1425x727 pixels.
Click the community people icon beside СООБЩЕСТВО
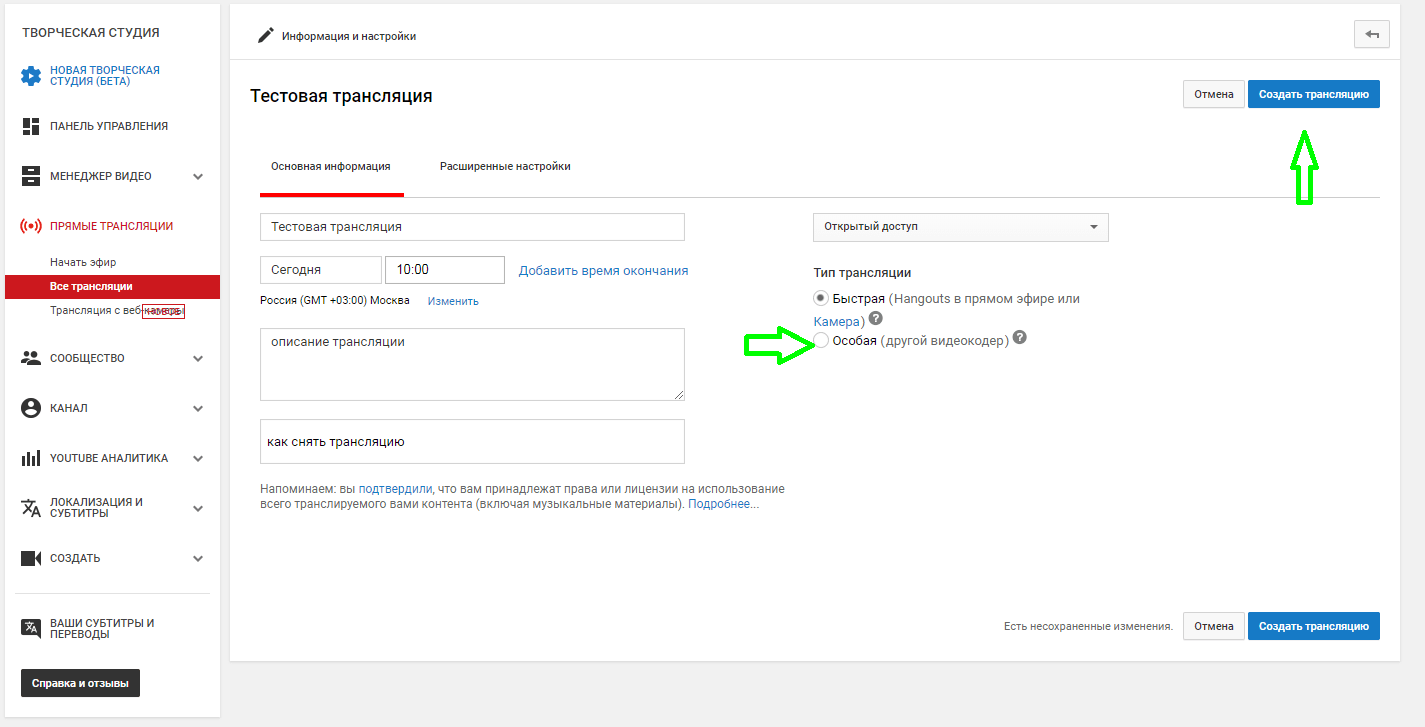31,358
